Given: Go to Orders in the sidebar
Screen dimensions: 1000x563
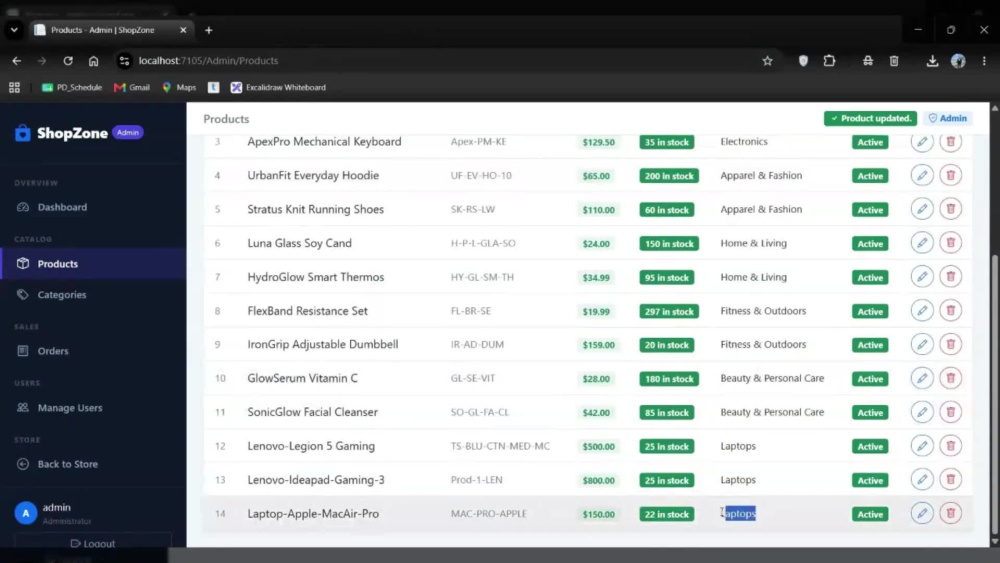Looking at the screenshot, I should click(93, 351).
